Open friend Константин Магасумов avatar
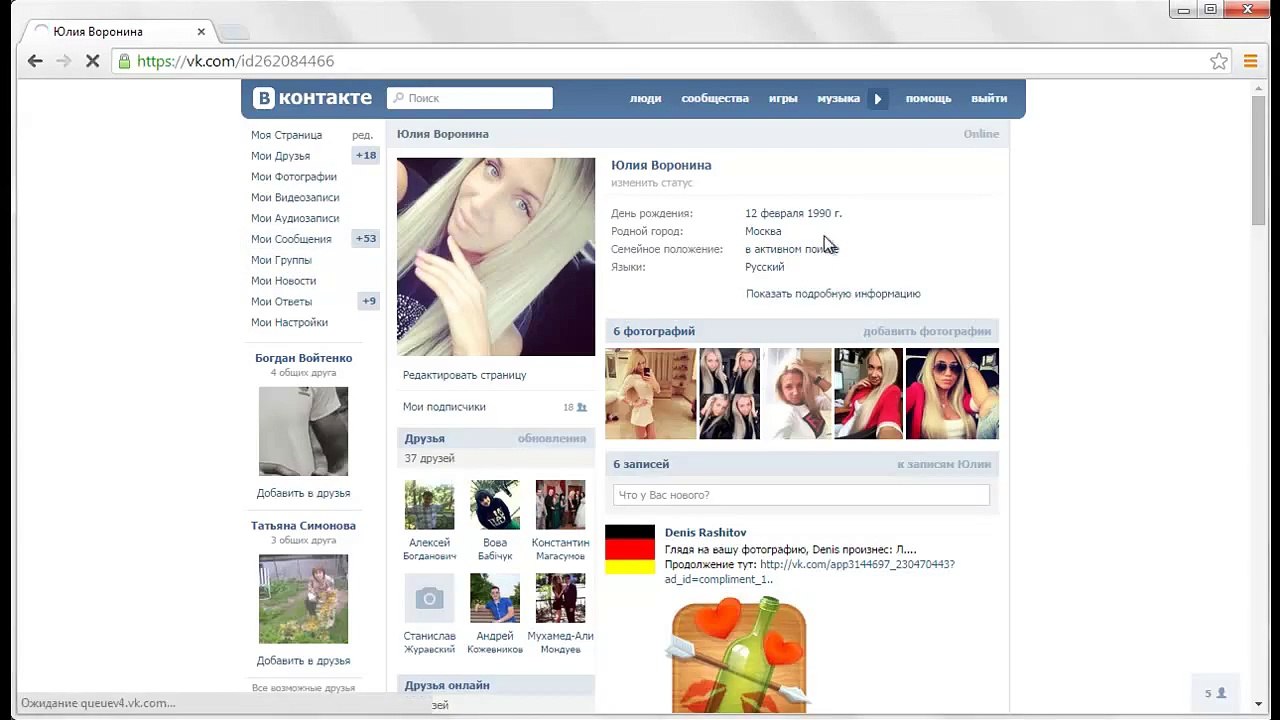The height and width of the screenshot is (720, 1280). (x=560, y=505)
